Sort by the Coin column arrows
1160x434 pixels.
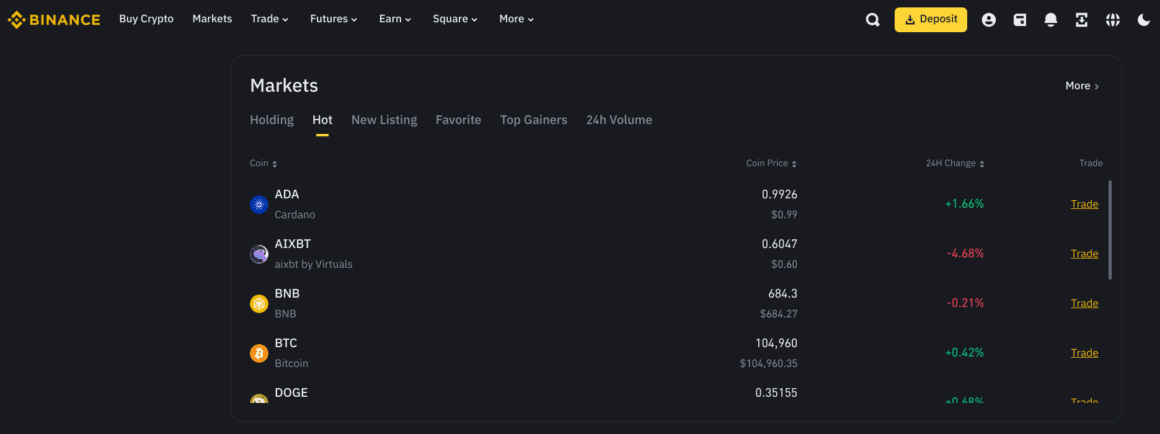coord(274,164)
